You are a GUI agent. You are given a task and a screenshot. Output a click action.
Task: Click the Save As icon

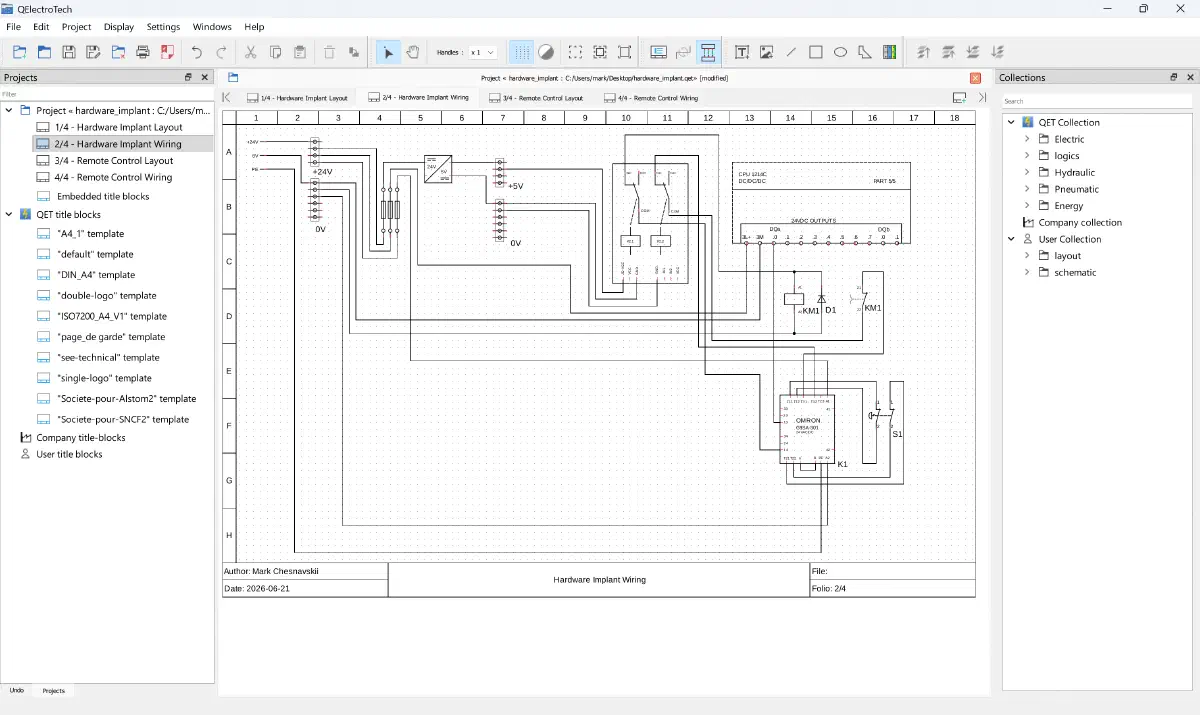point(93,52)
